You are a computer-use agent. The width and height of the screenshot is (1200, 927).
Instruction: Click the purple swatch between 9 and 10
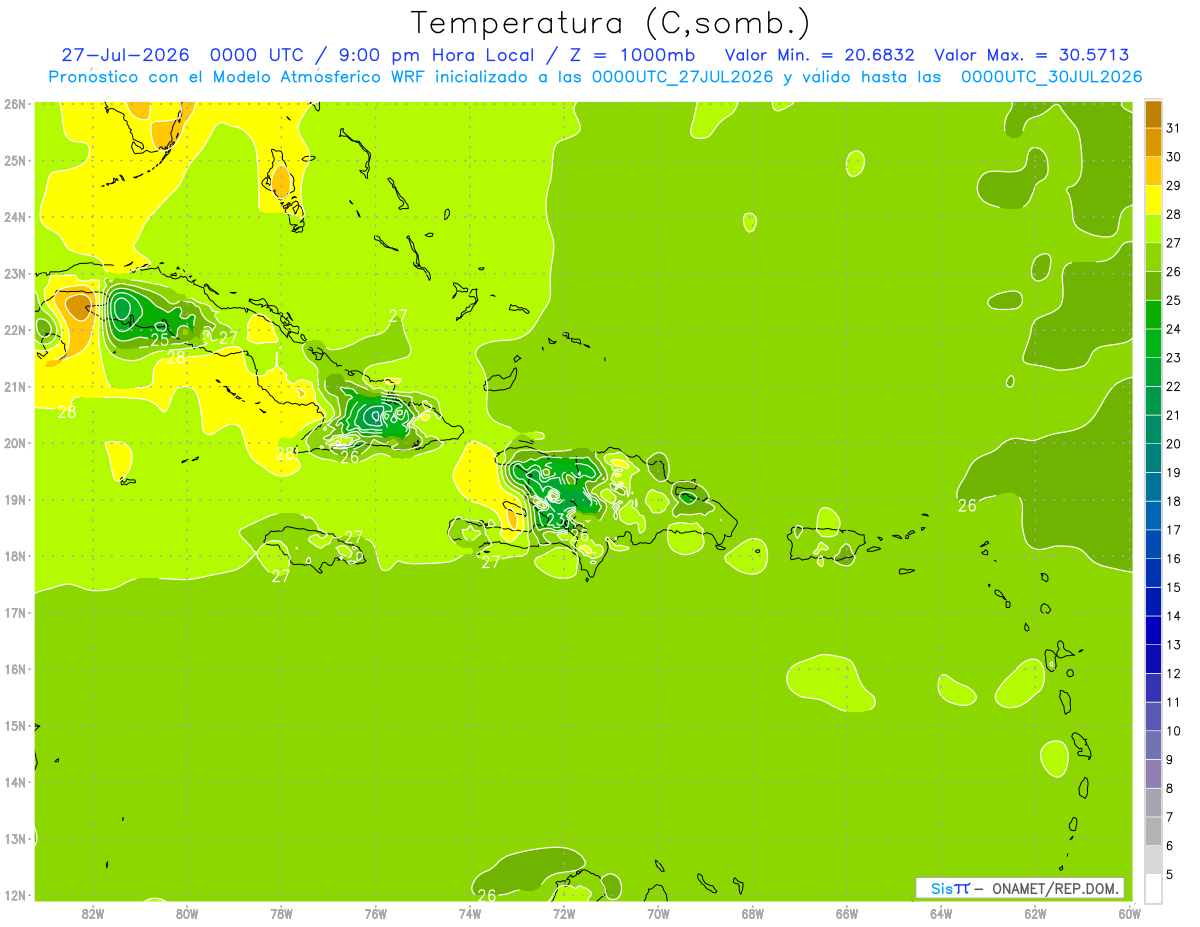point(1153,745)
